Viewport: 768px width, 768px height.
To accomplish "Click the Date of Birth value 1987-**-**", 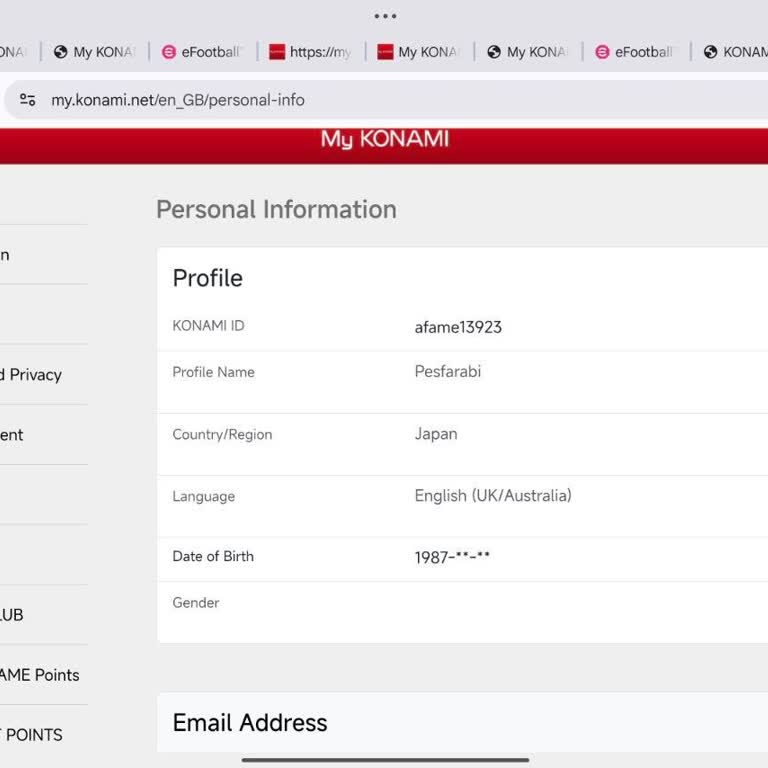I will (452, 557).
